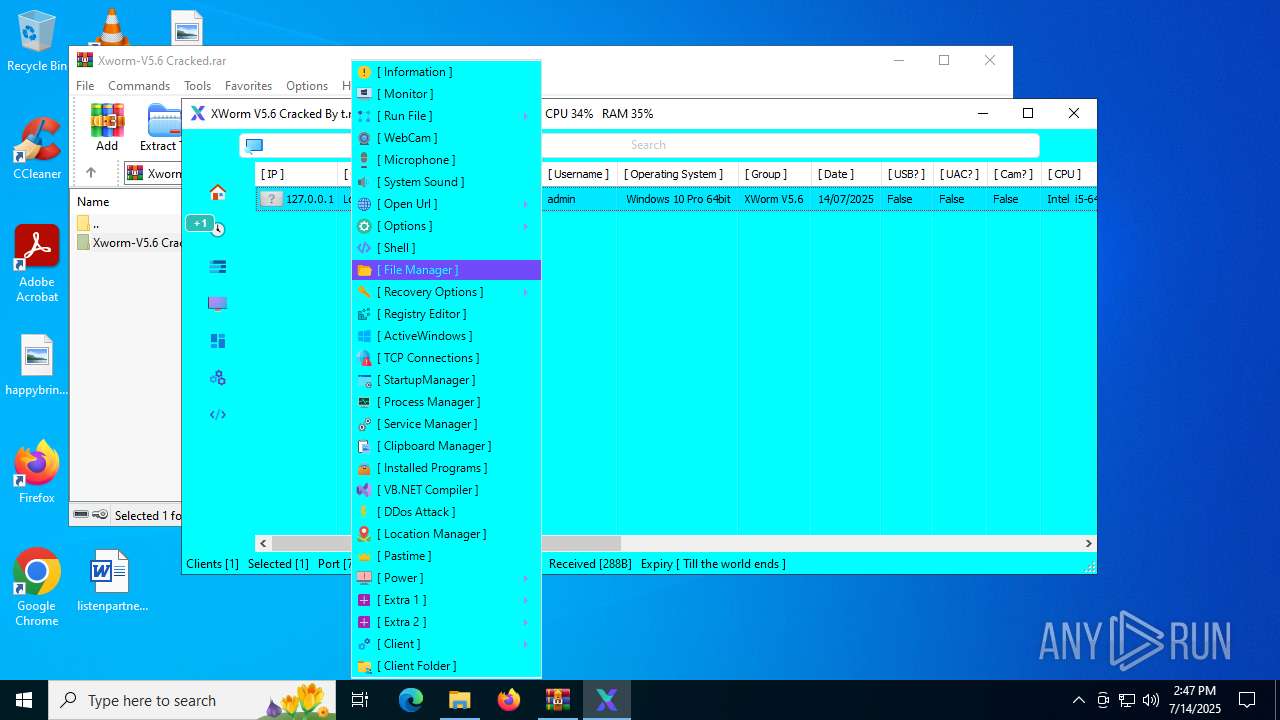1280x720 pixels.
Task: Click the Monitor icon in context menu
Action: click(365, 94)
